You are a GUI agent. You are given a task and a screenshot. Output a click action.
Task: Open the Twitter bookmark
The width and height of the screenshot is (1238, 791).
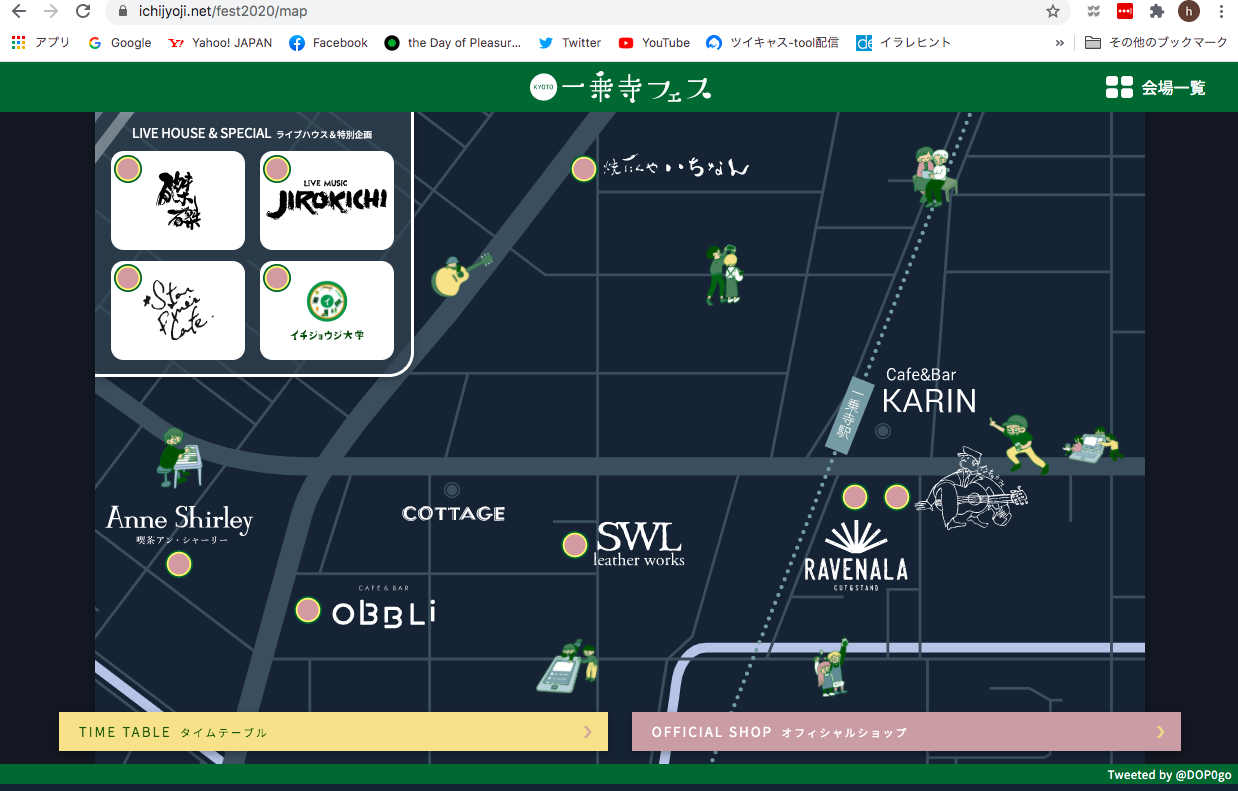click(570, 43)
